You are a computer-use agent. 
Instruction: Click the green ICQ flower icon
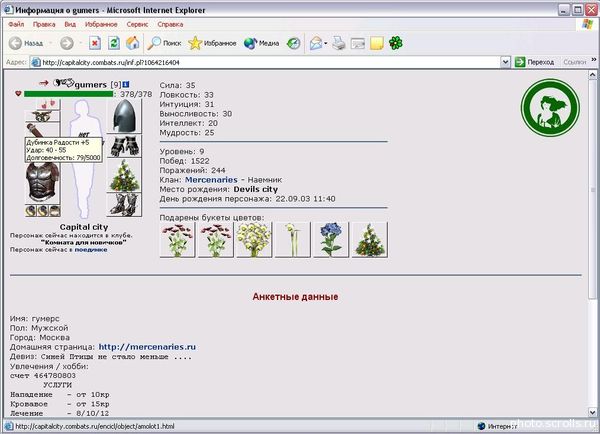pyautogui.click(x=396, y=43)
